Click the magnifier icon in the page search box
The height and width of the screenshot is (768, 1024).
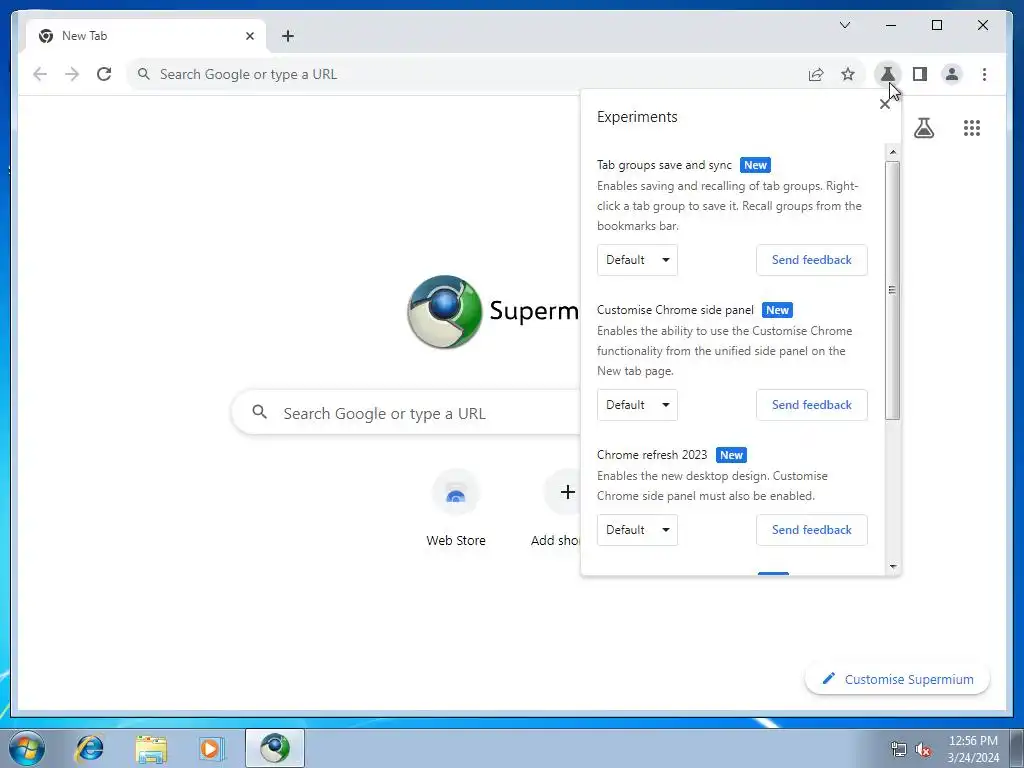259,412
